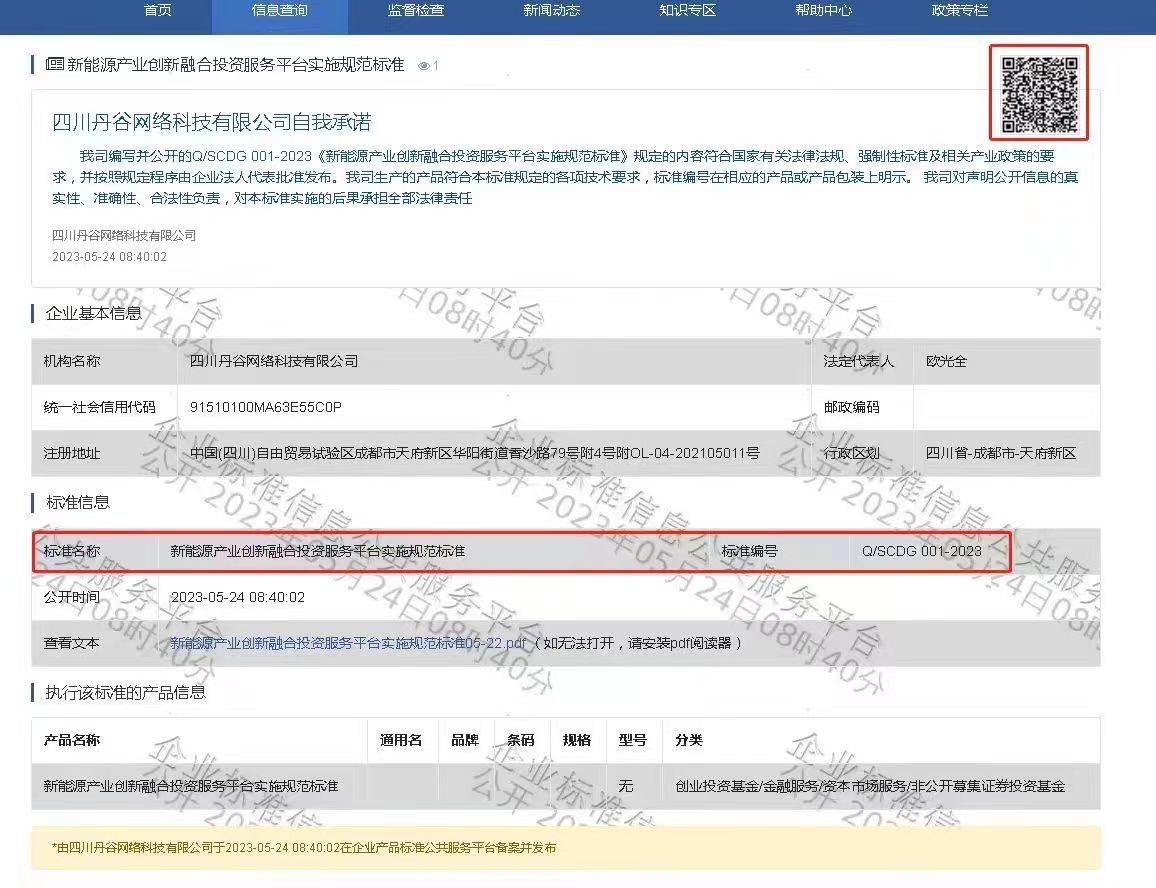Open the 首页 navigation tab
The image size is (1156, 888).
[x=158, y=10]
